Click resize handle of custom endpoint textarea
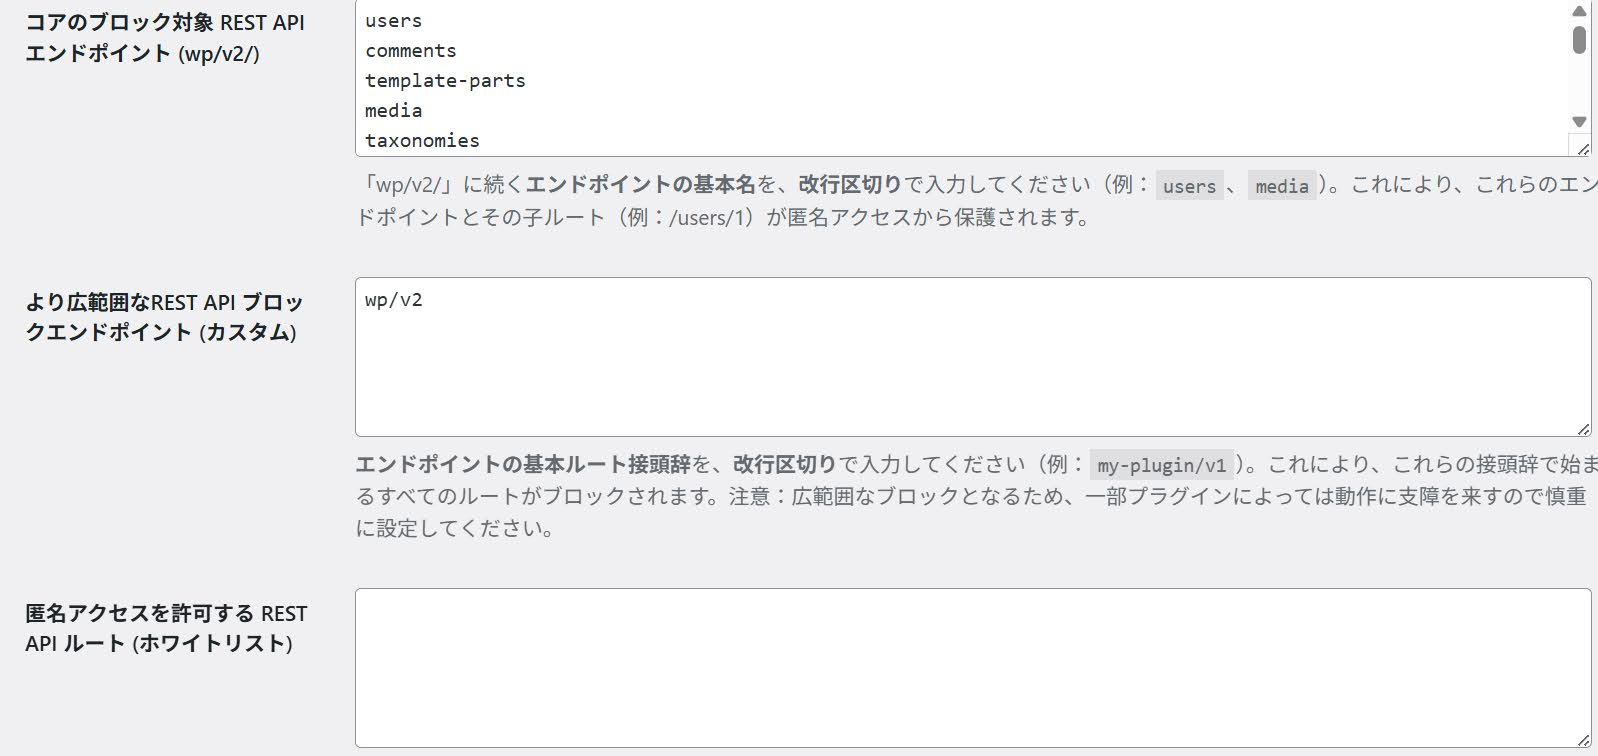The width and height of the screenshot is (1598, 756). 1582,429
